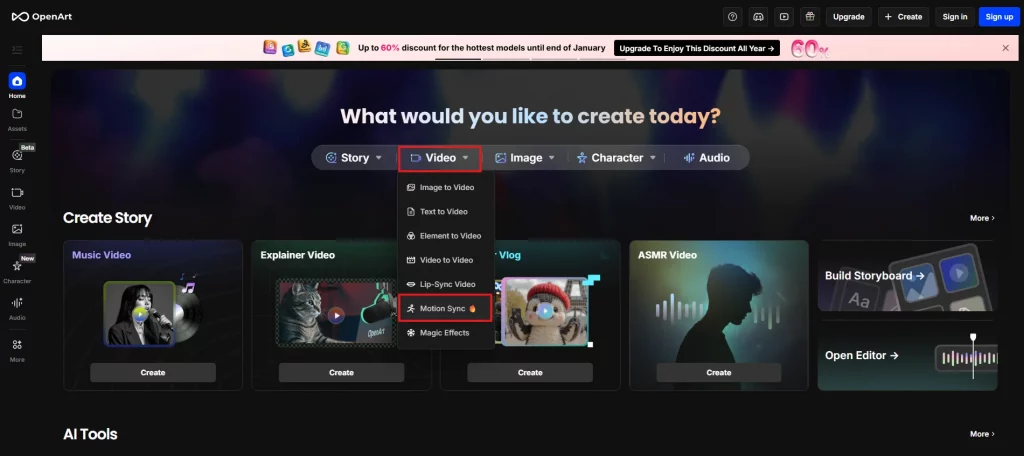Click More next to Create Story
Image resolution: width=1024 pixels, height=456 pixels.
point(982,218)
